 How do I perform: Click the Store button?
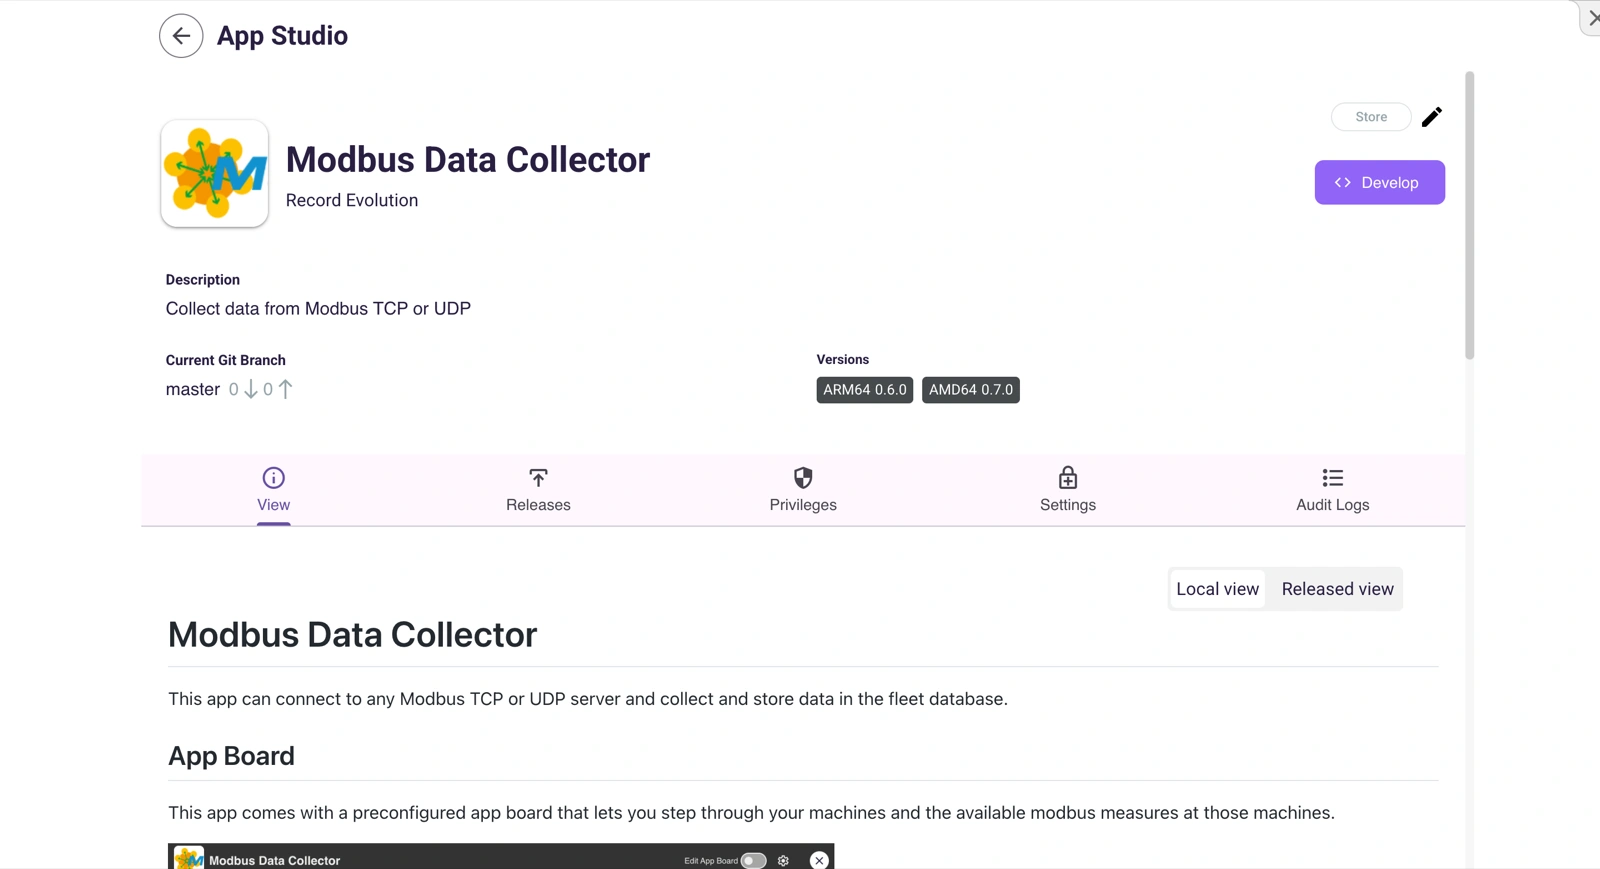[x=1370, y=117]
